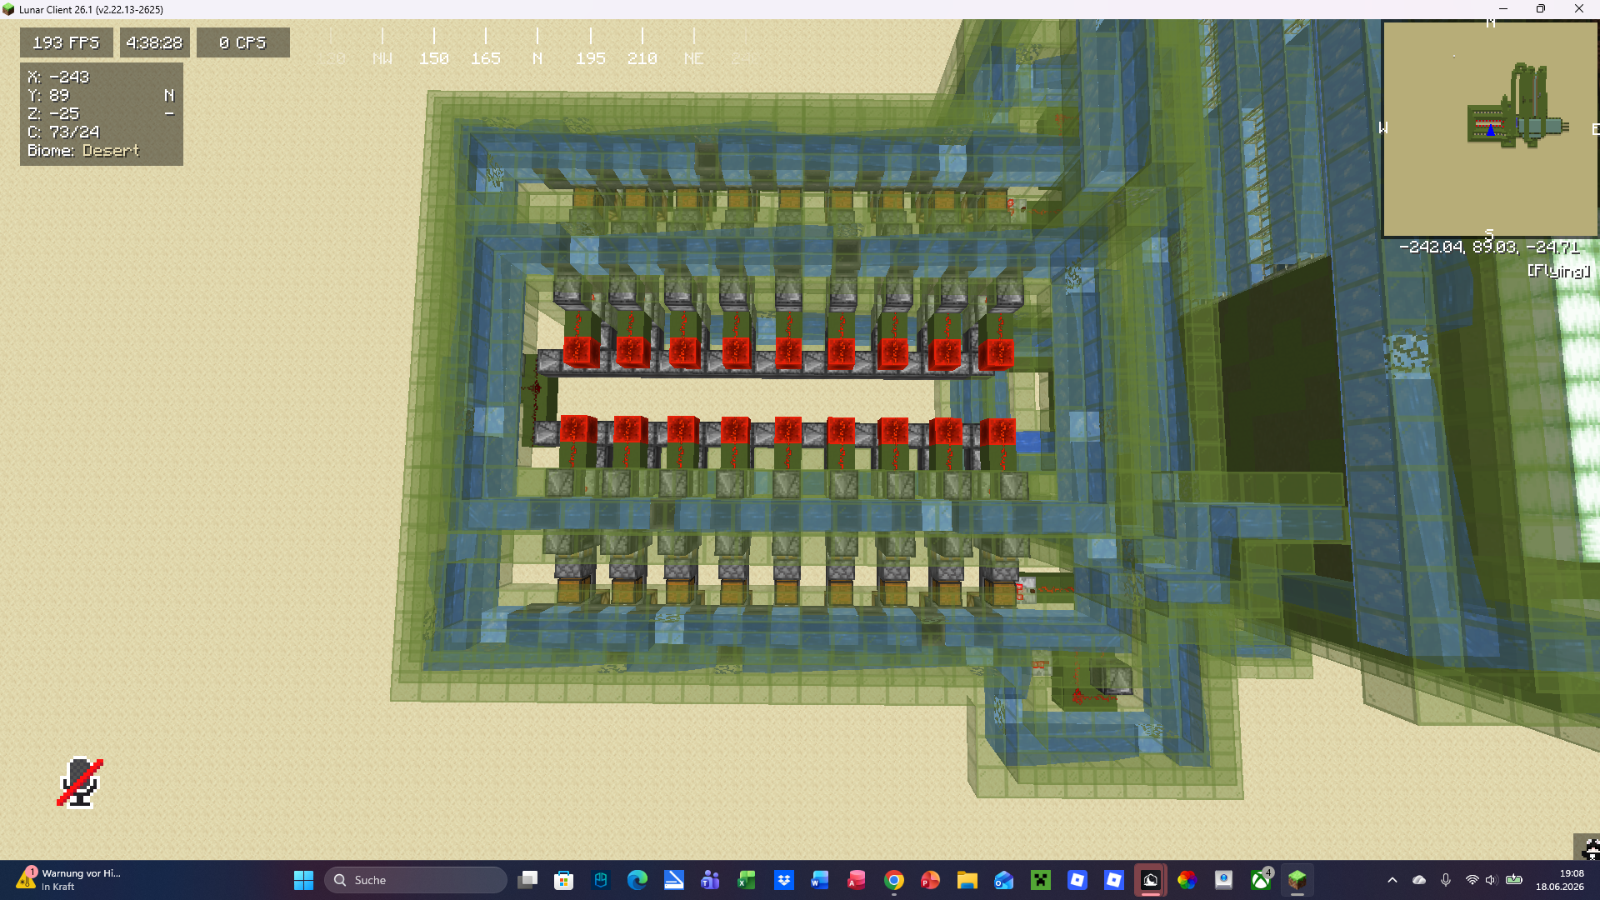Viewport: 1600px width, 900px height.
Task: Maximize or restore the Lunar Client window
Action: point(1541,9)
